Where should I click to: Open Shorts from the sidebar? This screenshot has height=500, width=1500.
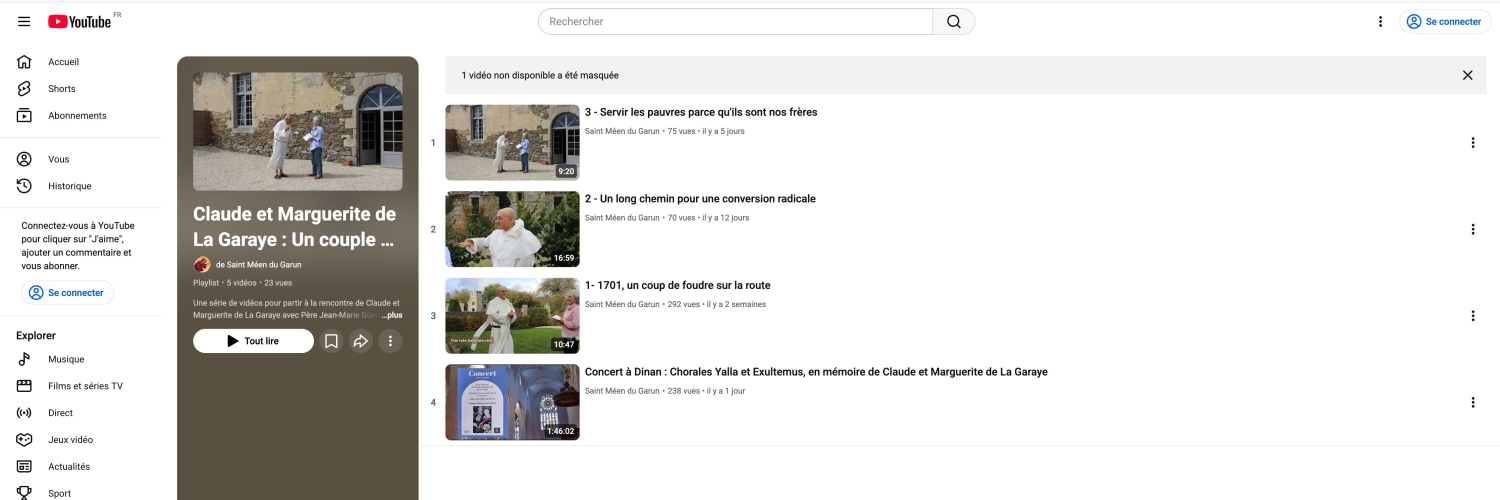tap(62, 89)
